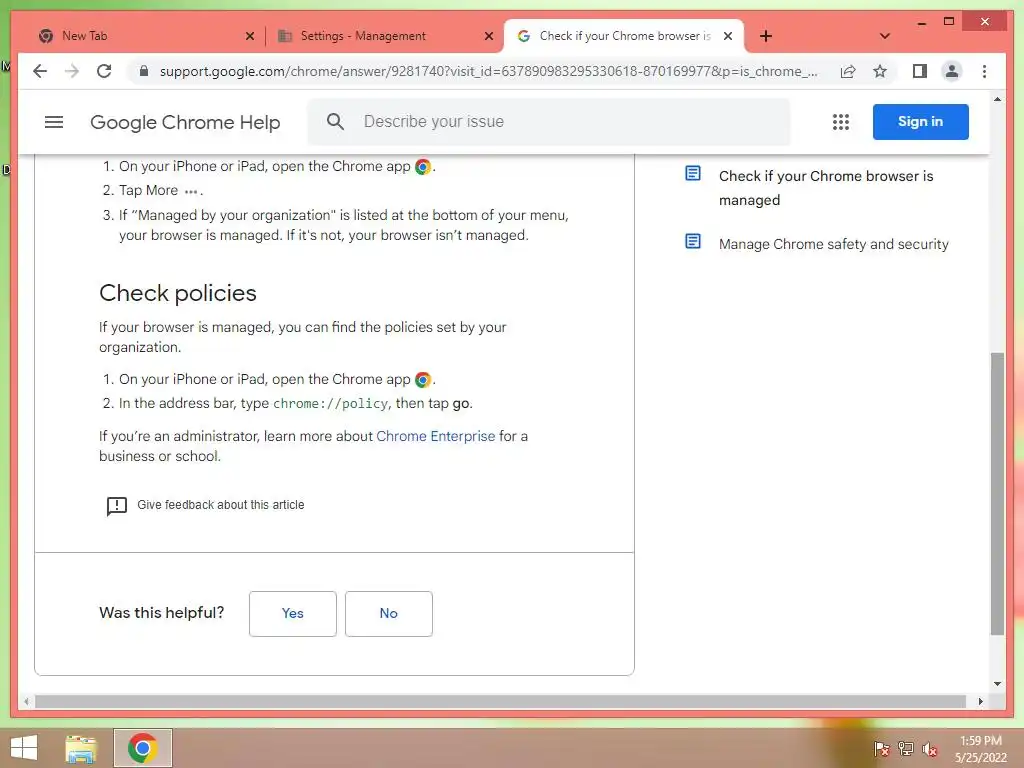
Task: Open a new tab with plus
Action: click(765, 36)
